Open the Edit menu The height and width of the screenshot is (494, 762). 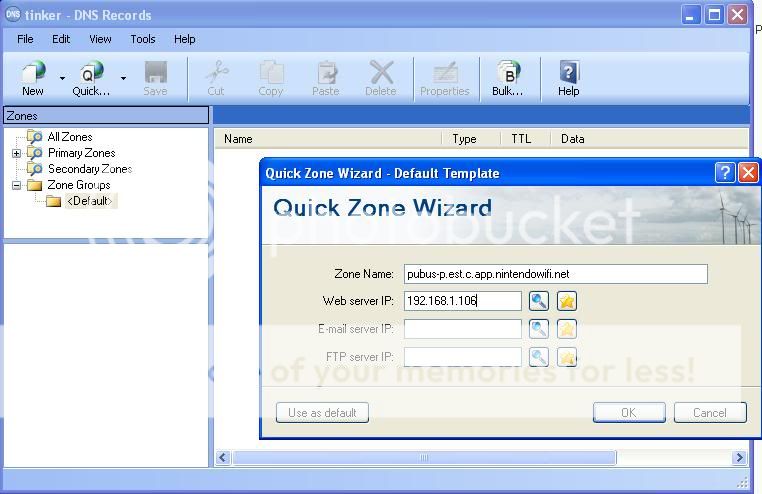click(x=61, y=39)
